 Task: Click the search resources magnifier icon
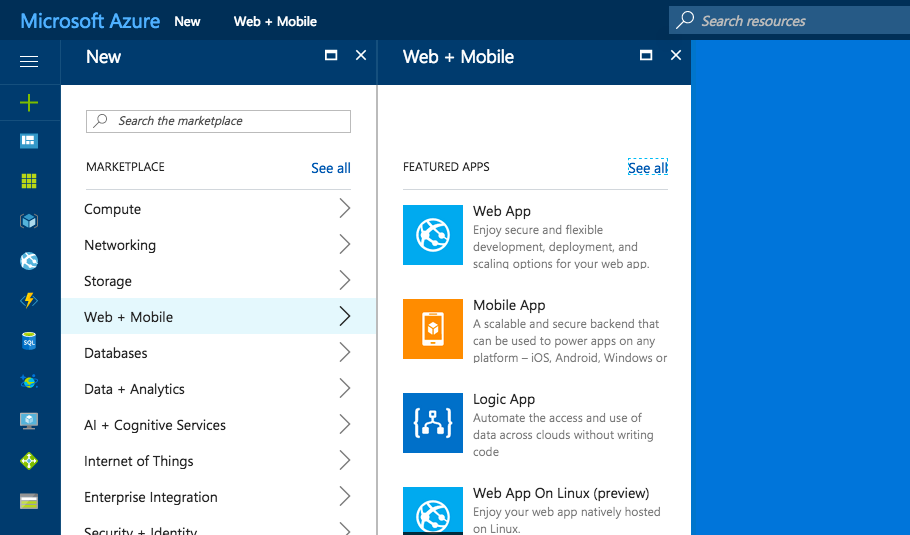685,20
